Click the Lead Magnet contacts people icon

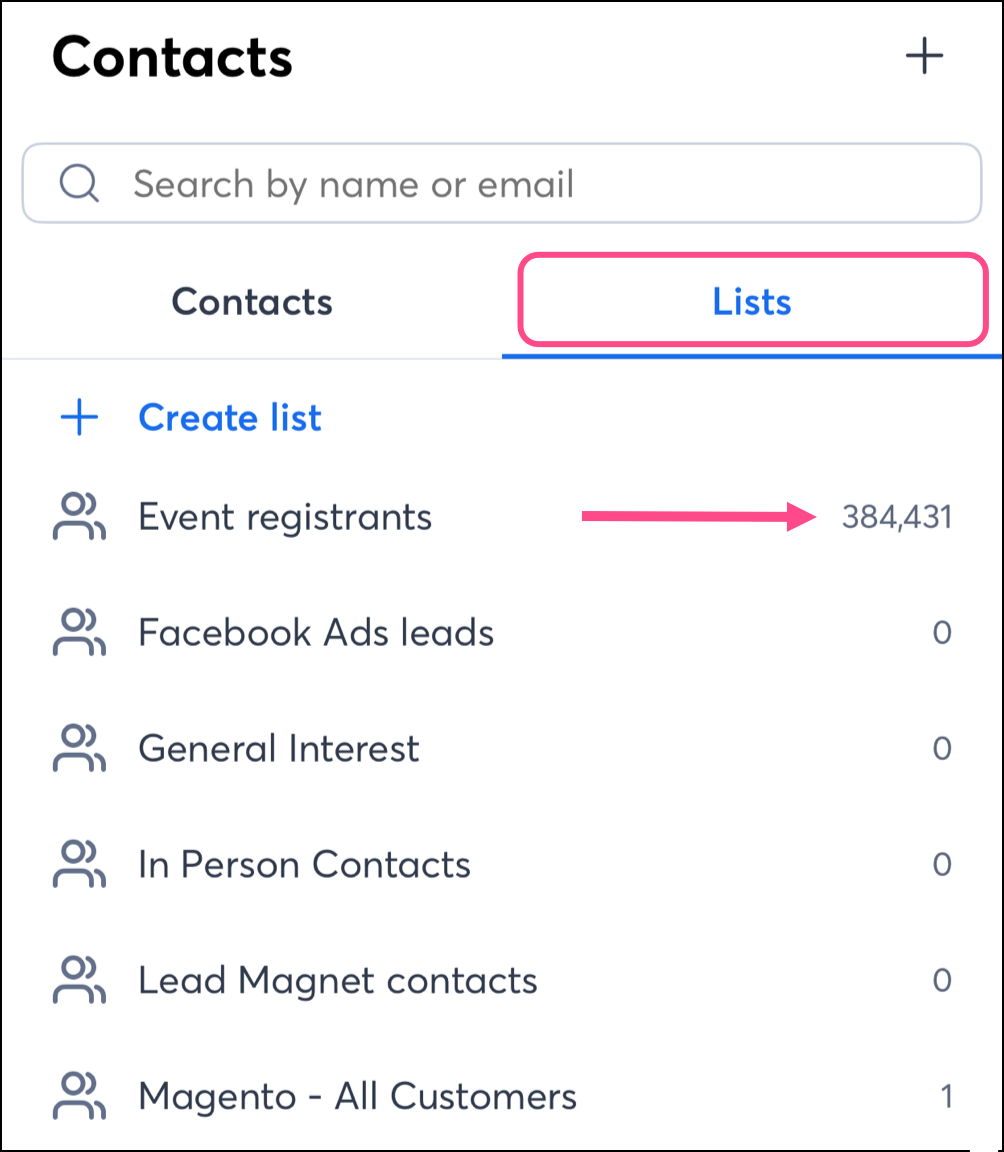tap(79, 981)
